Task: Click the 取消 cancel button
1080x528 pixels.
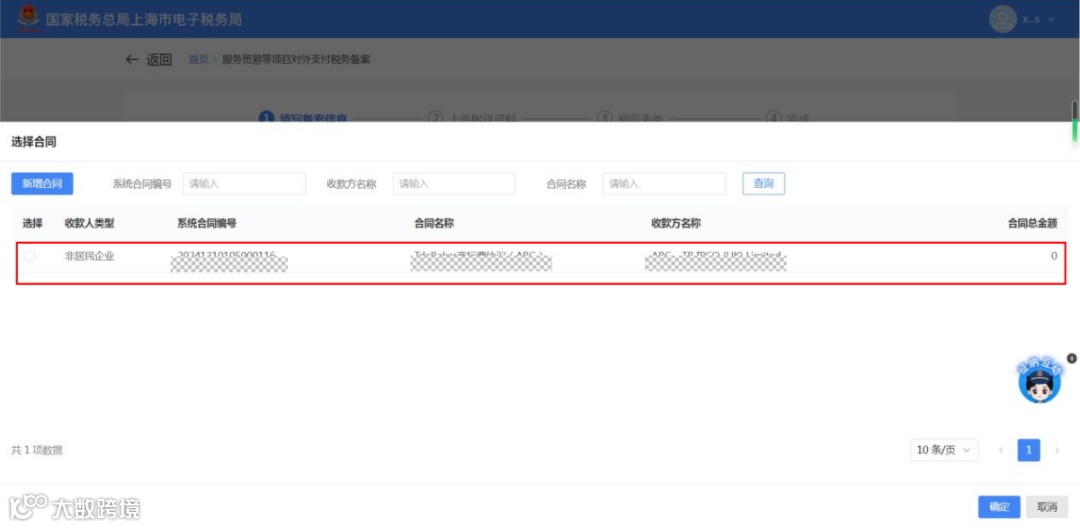Action: [1047, 507]
